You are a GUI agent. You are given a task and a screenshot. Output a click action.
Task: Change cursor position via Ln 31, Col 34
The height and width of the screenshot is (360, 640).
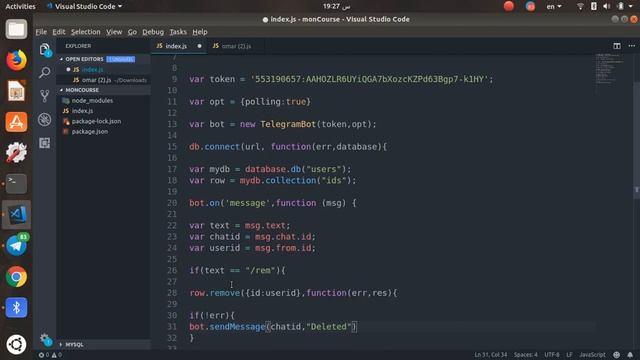click(x=491, y=355)
